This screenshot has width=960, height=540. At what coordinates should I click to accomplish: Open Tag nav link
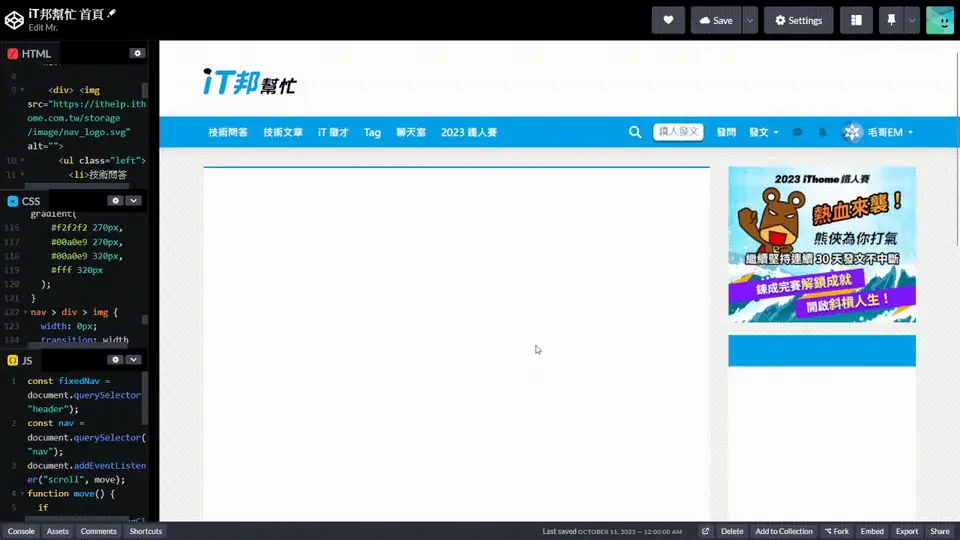[372, 132]
